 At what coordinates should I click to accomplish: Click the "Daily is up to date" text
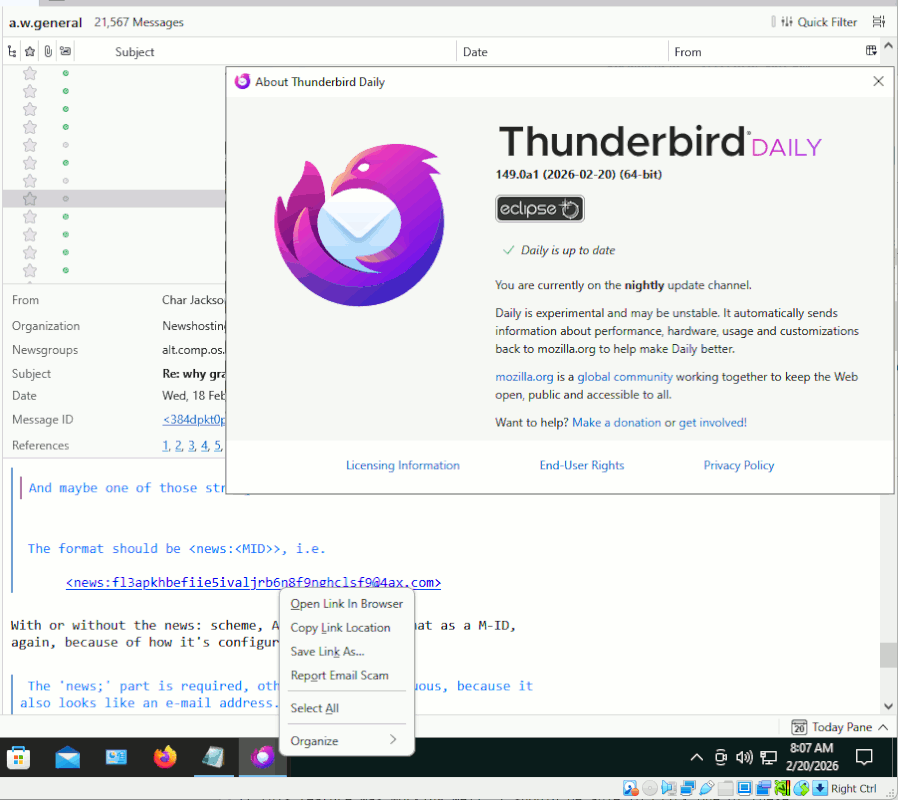click(x=568, y=250)
